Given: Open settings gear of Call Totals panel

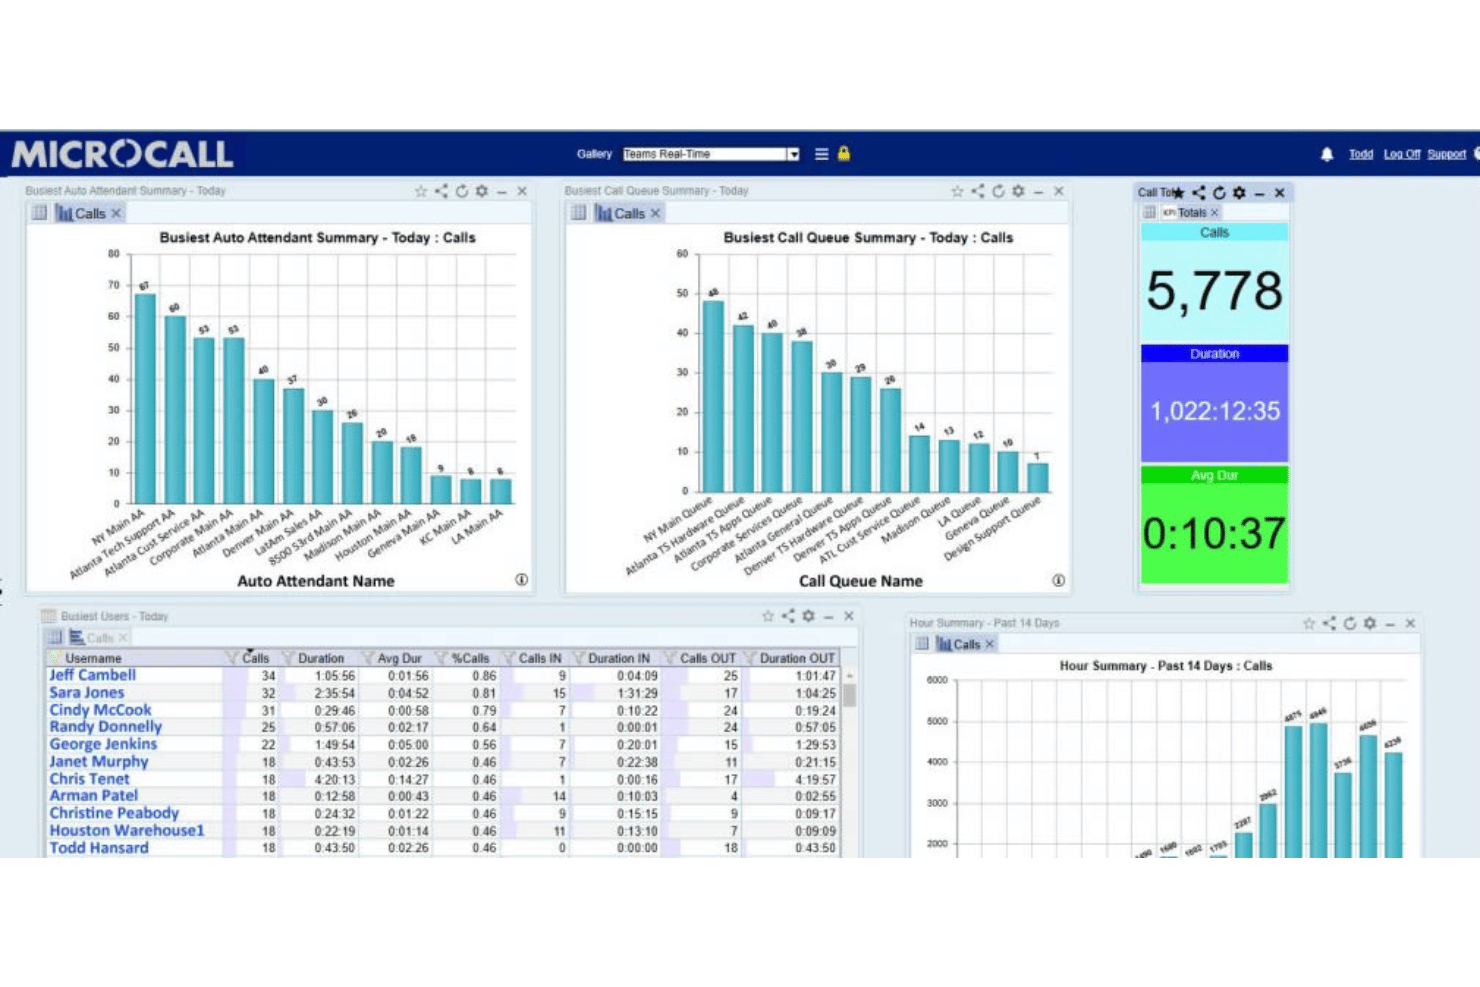Looking at the screenshot, I should click(1239, 192).
